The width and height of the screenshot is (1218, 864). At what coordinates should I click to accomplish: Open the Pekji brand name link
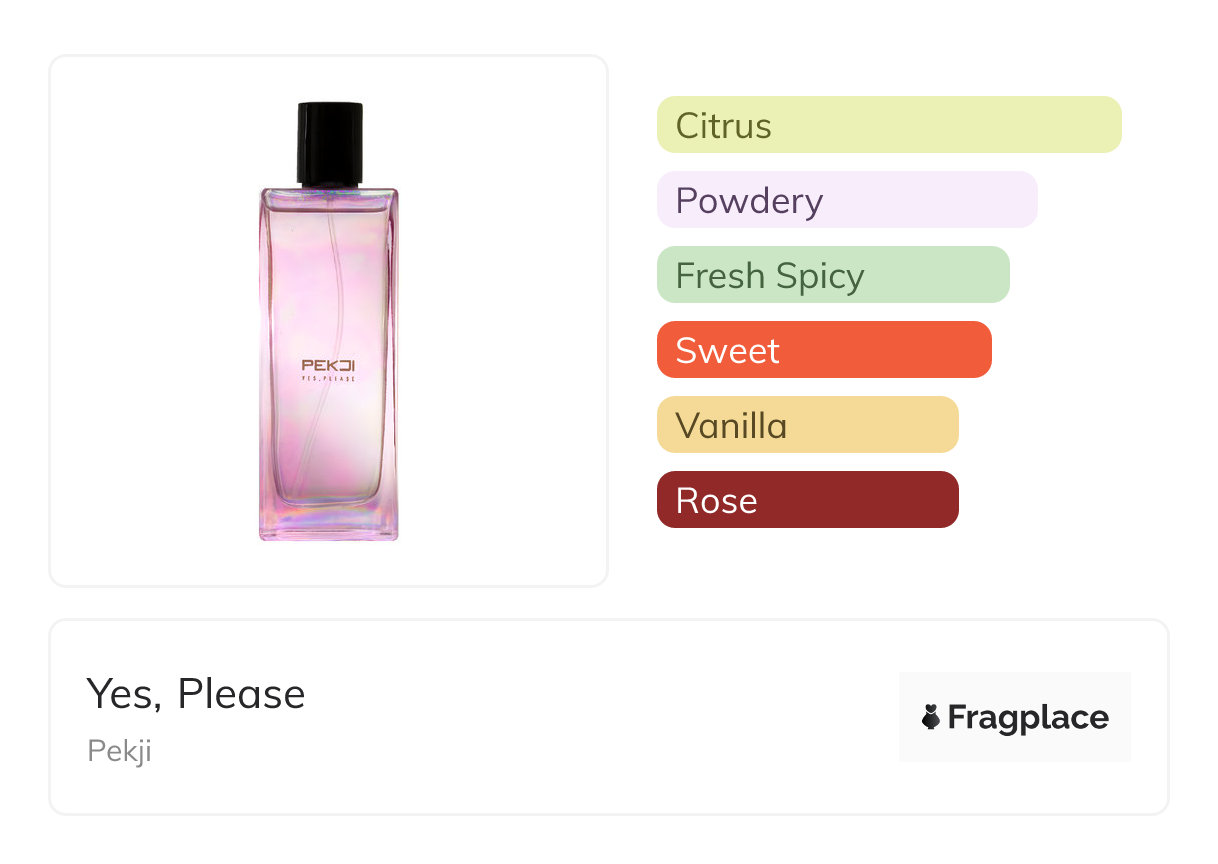click(x=119, y=751)
